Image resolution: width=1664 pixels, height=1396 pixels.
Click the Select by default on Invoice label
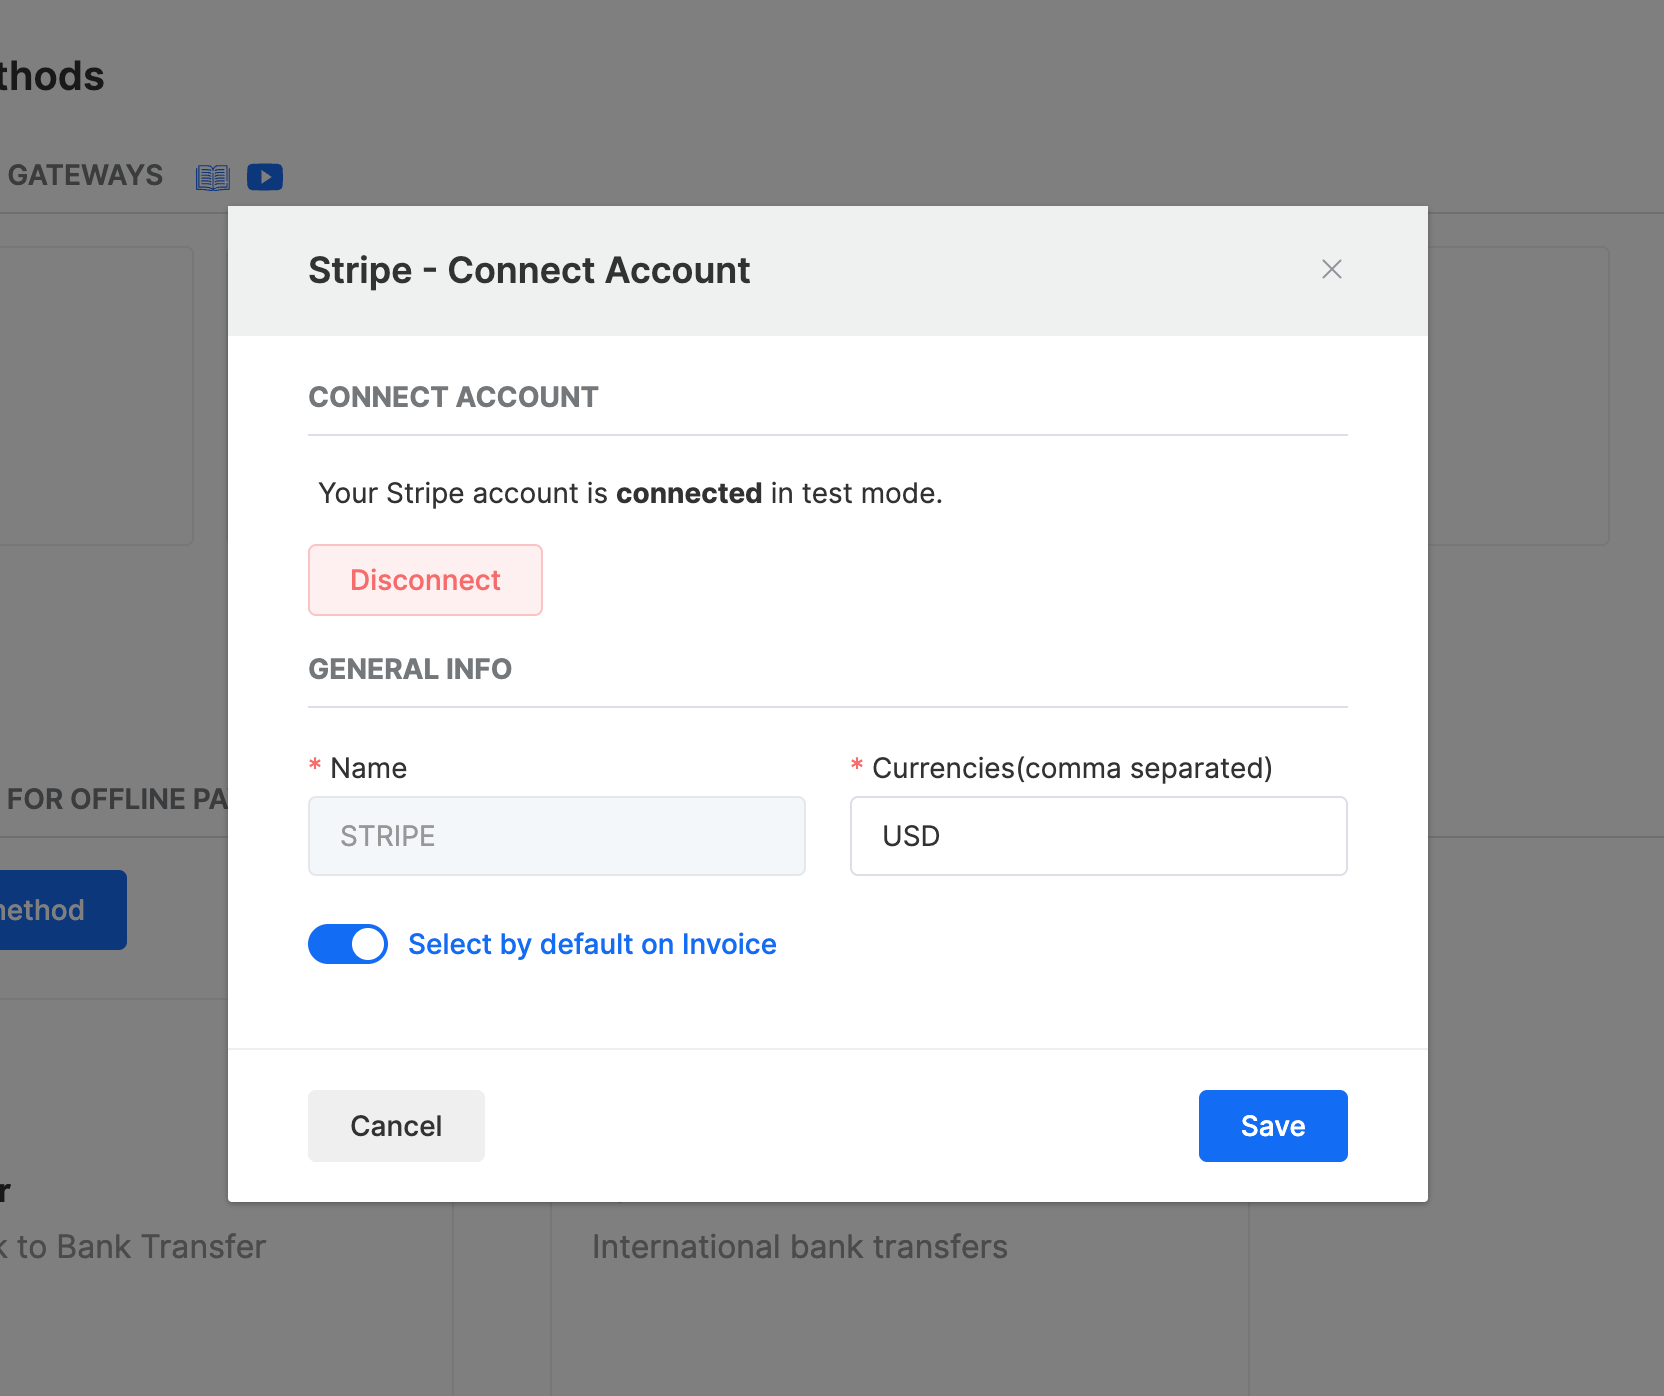(592, 944)
